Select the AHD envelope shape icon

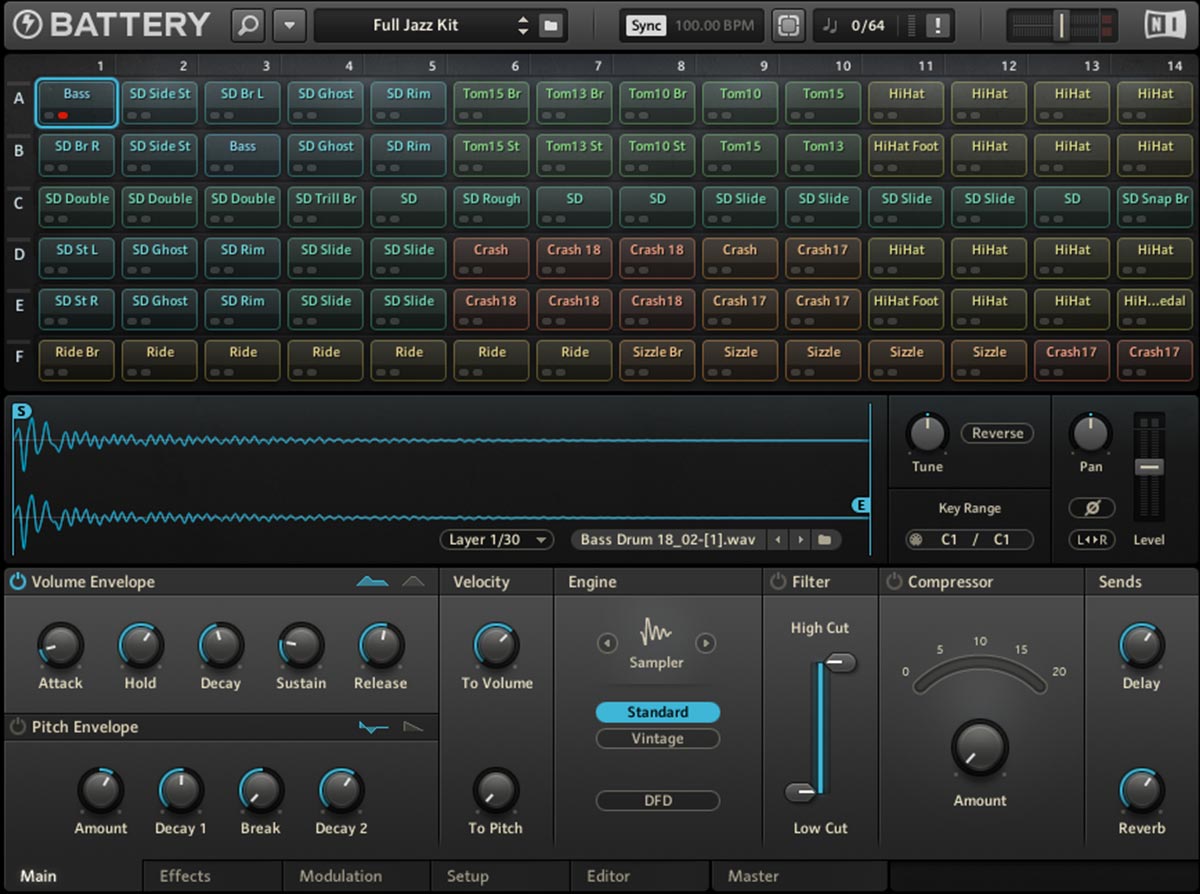tap(413, 582)
